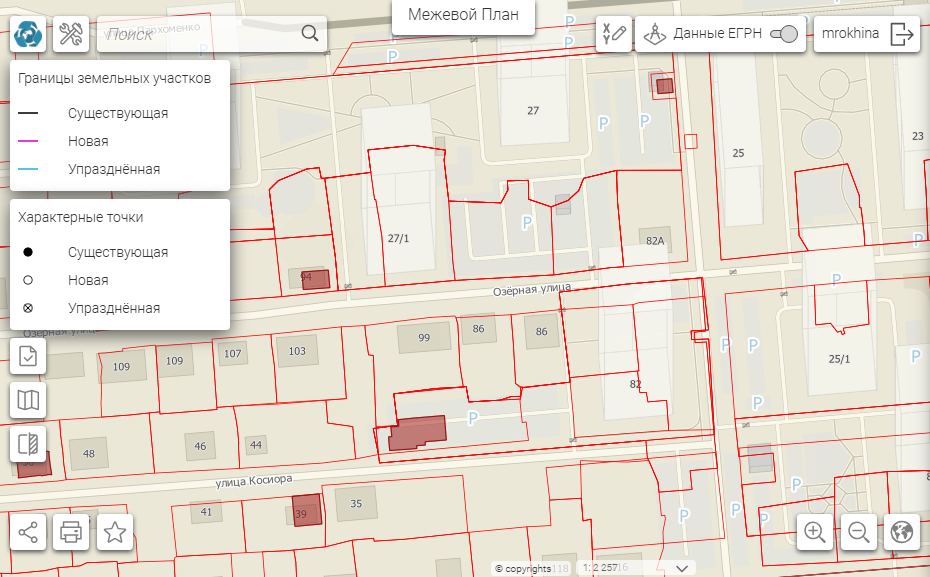Click the map layers icon beside Данные ЕГРН
Image resolution: width=930 pixels, height=577 pixels.
(654, 34)
